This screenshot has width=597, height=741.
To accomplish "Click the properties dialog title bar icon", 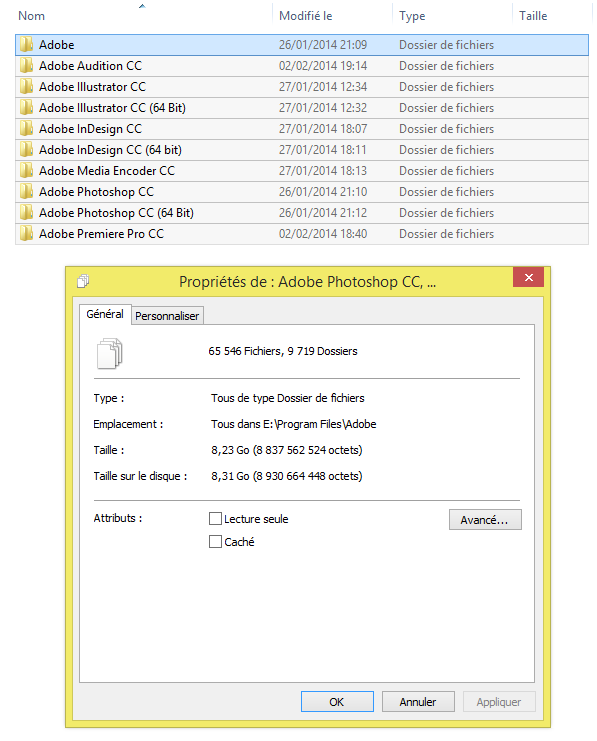I will [83, 281].
